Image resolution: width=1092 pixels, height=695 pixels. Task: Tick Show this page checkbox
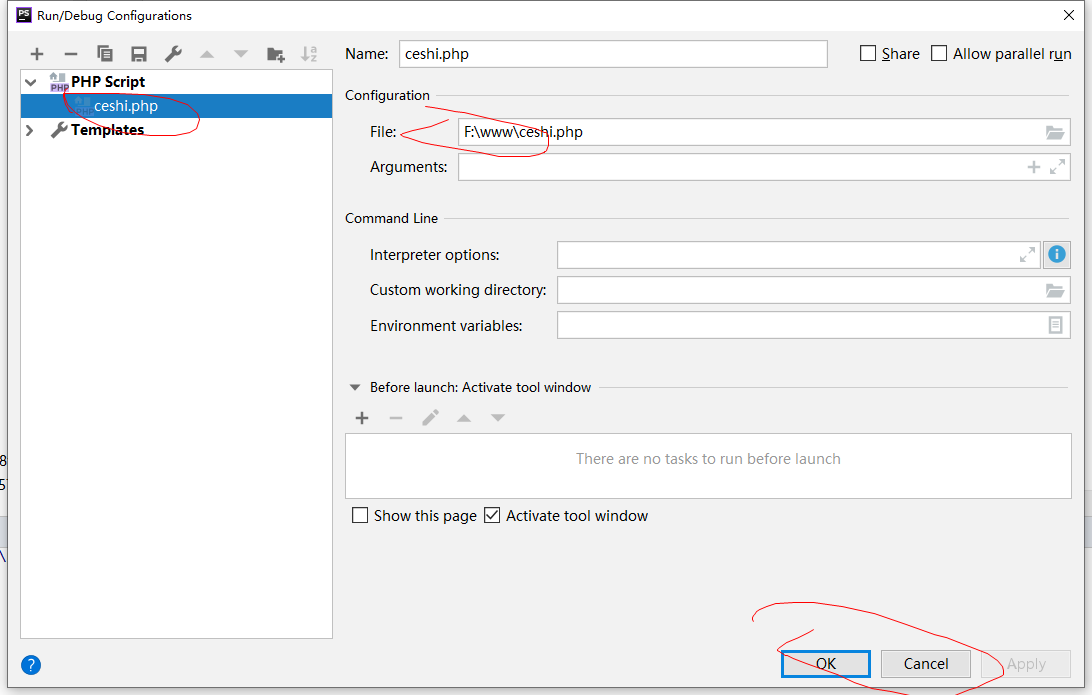tap(360, 515)
